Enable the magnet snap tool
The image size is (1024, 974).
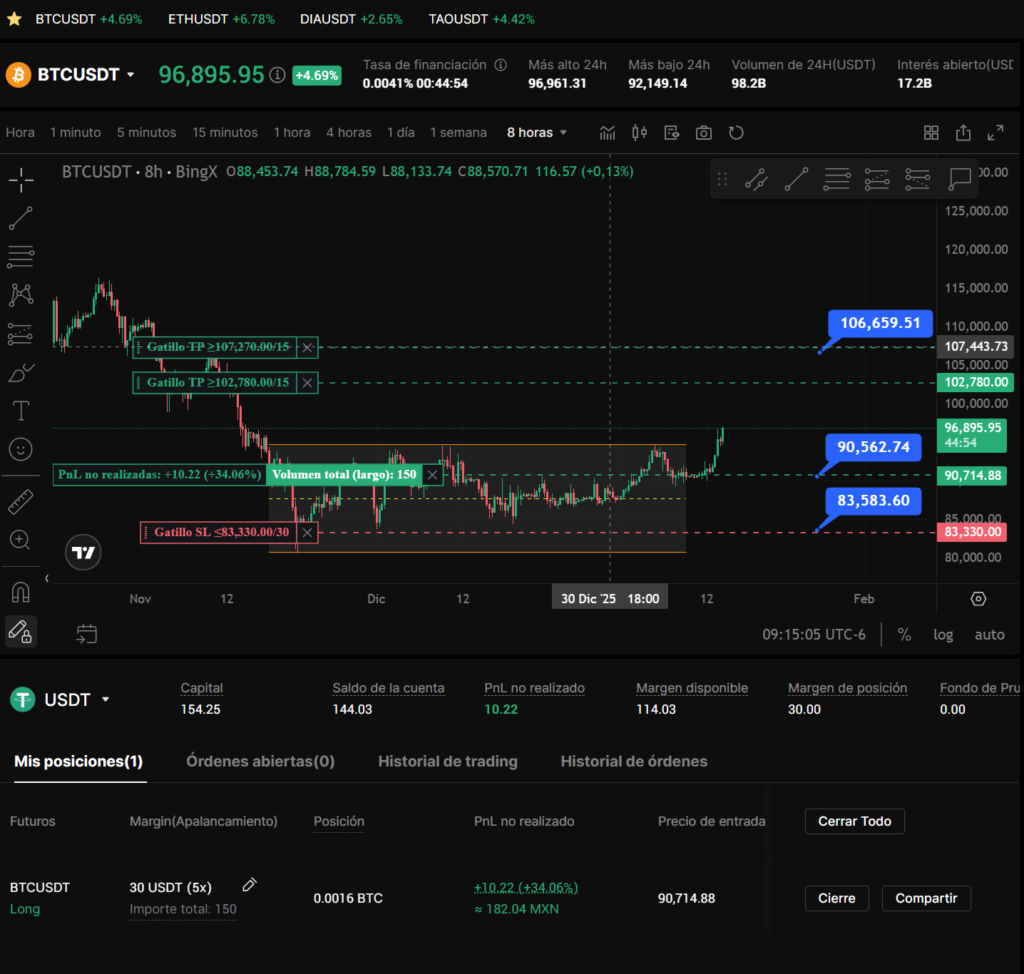tap(21, 592)
